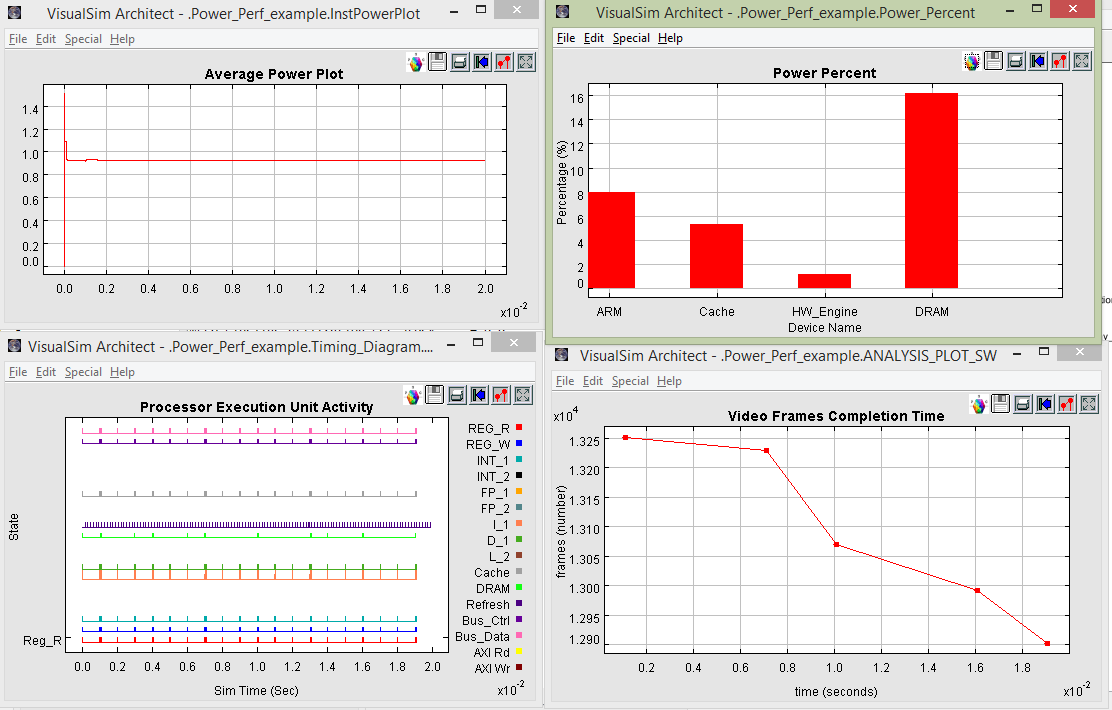Print the Power Percent plot

(1015, 61)
